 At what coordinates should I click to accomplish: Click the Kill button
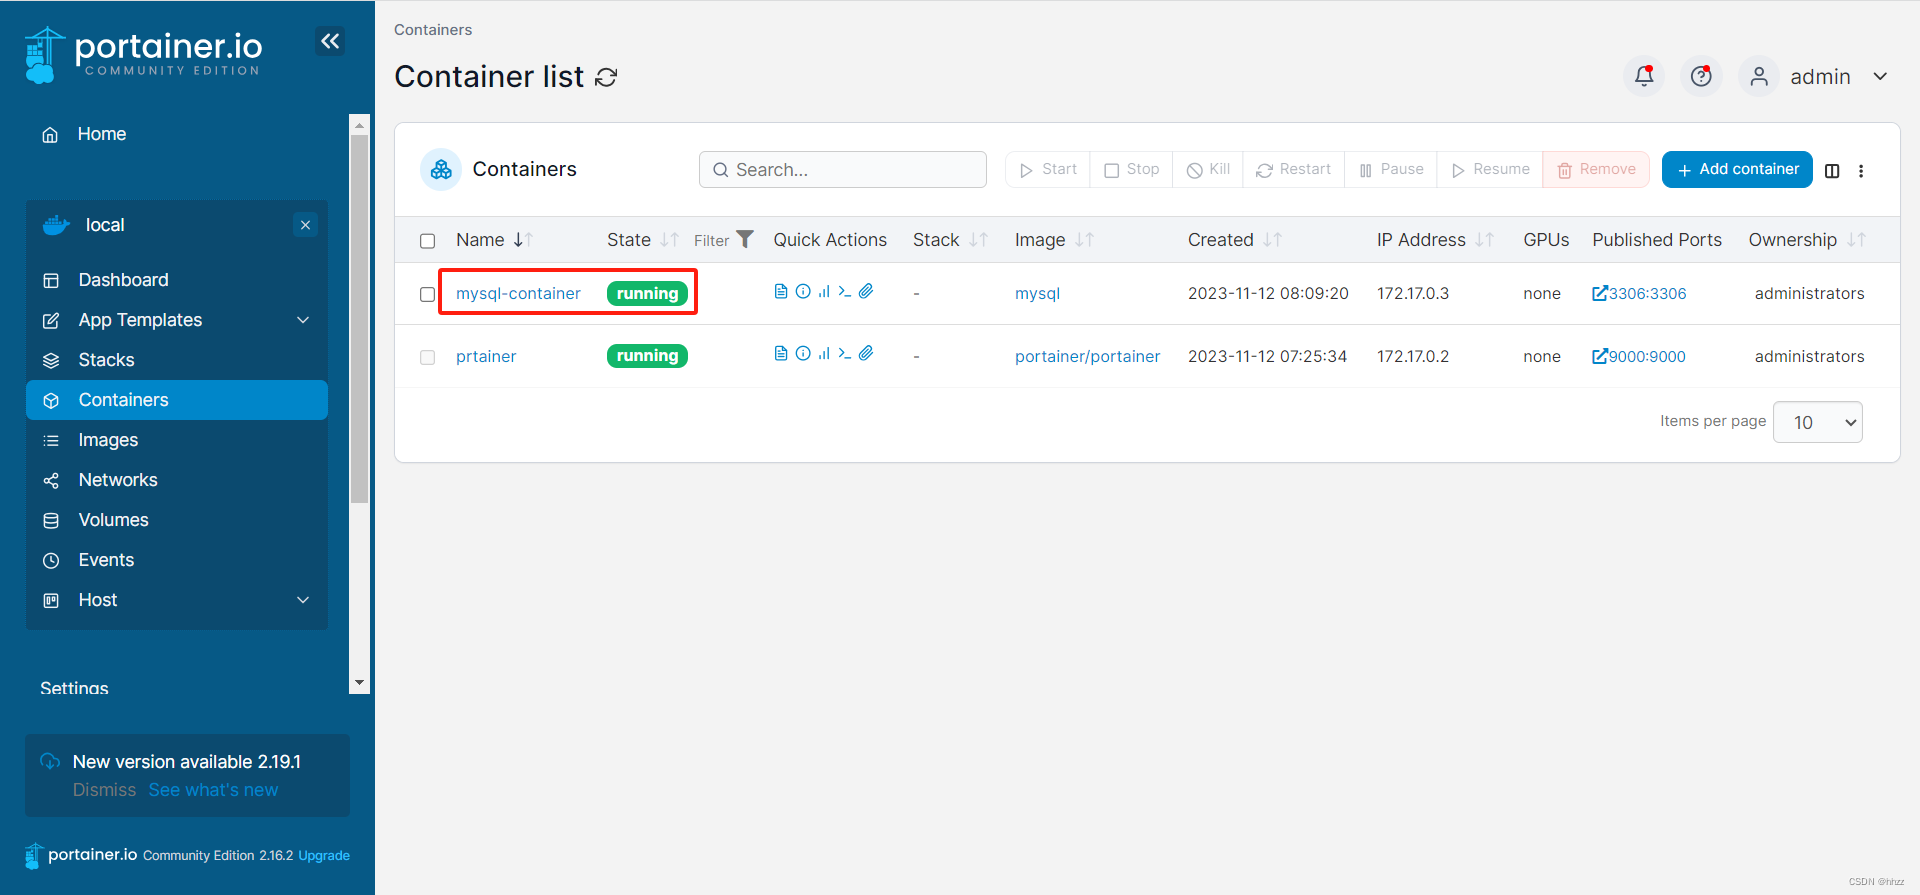point(1208,169)
